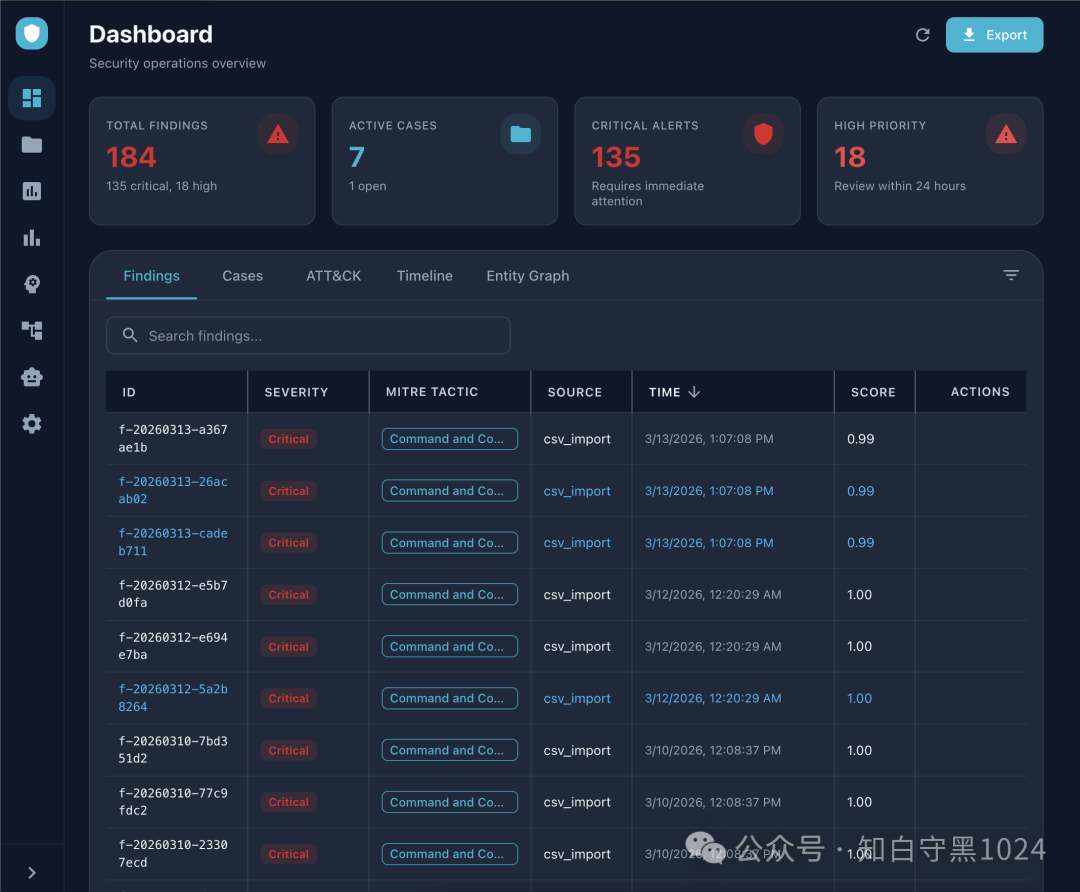Image resolution: width=1080 pixels, height=892 pixels.
Task: Open the Dashboard grid icon in sidebar
Action: (x=32, y=98)
